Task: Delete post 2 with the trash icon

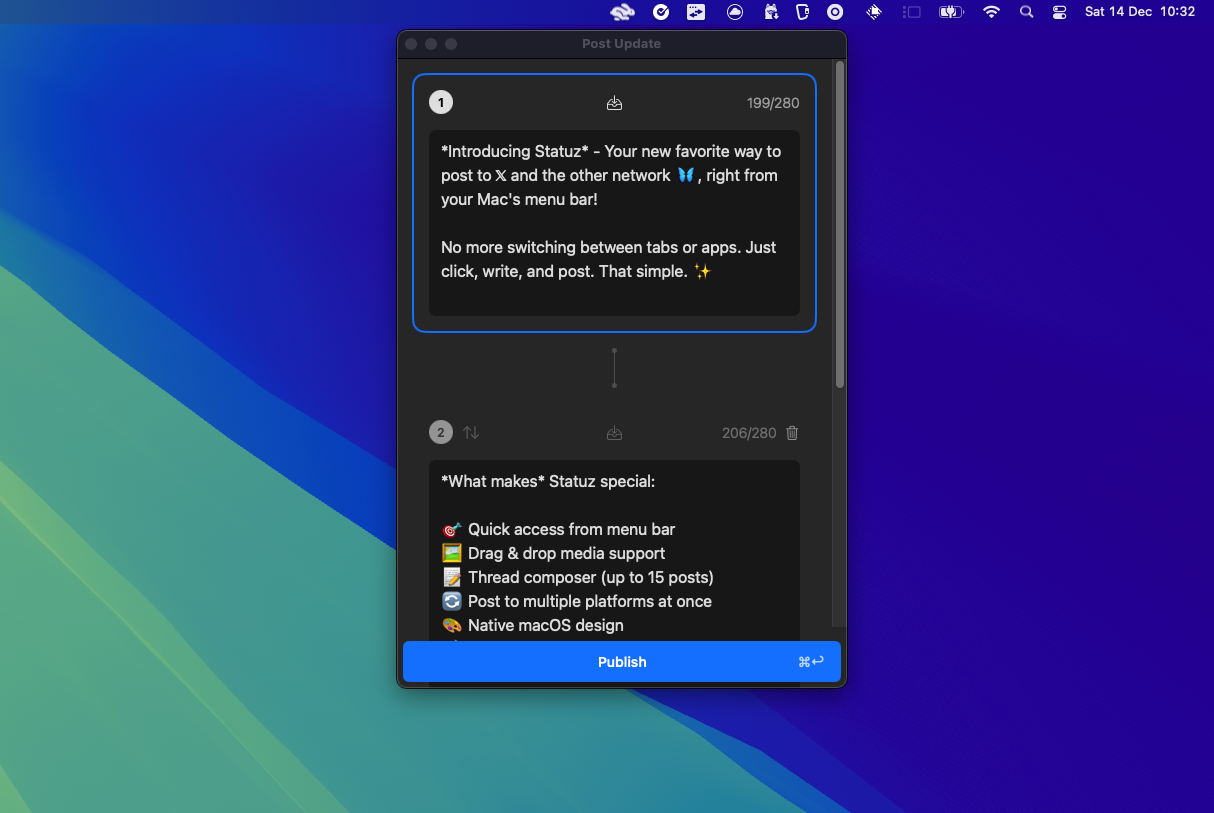Action: point(792,433)
